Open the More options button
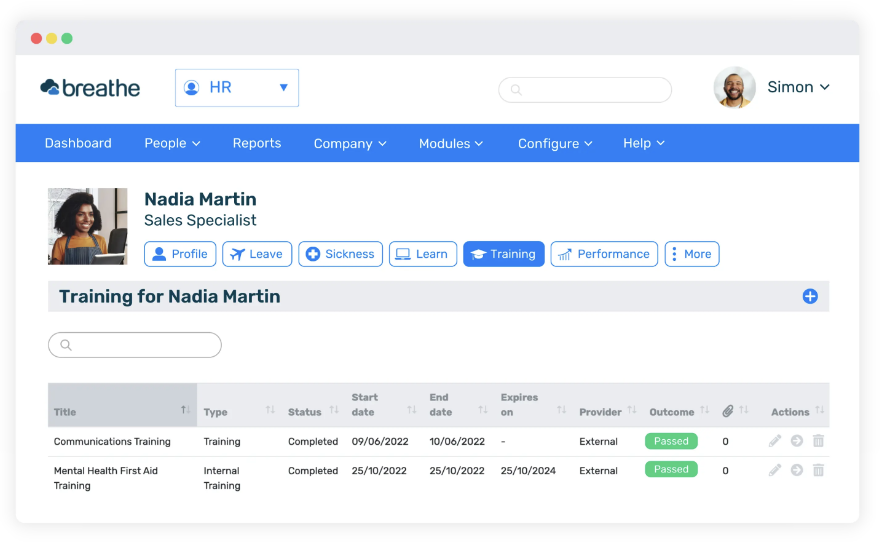Image resolution: width=882 pixels, height=542 pixels. pos(691,254)
